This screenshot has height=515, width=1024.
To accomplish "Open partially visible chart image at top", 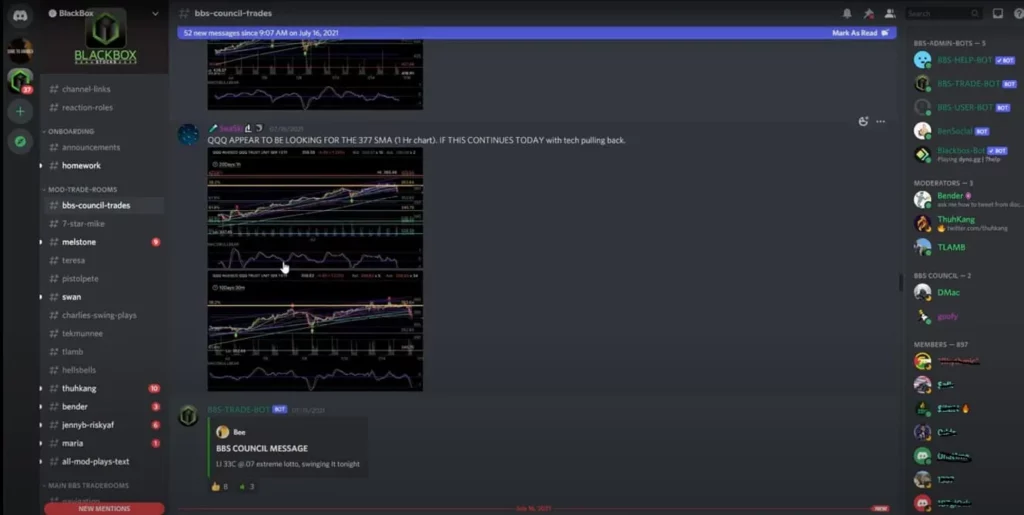I will (x=315, y=74).
